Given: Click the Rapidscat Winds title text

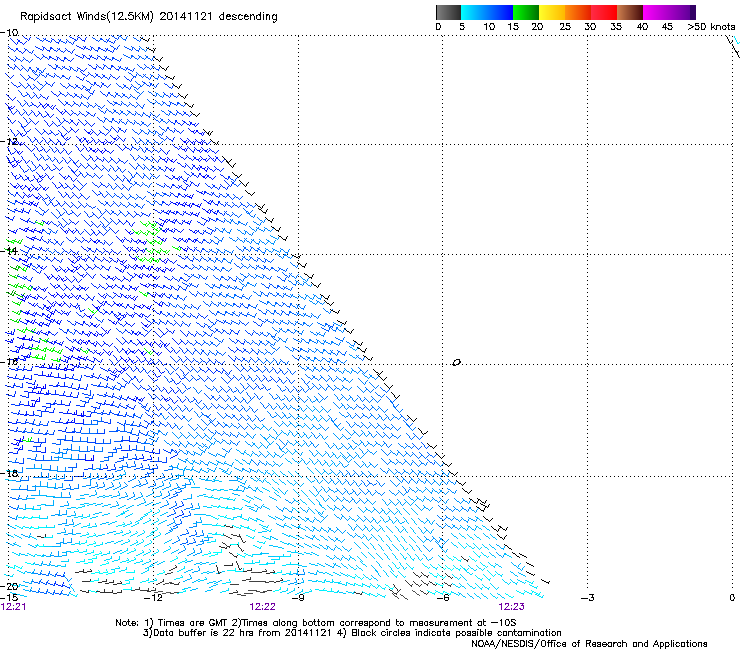Looking at the screenshot, I should [x=149, y=17].
